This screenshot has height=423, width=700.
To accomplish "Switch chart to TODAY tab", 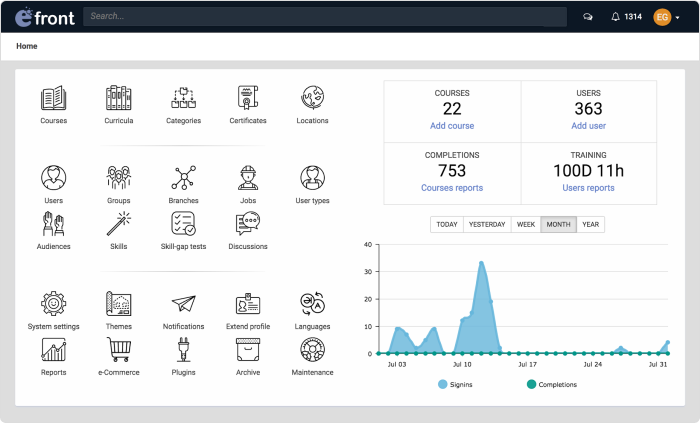I will [447, 224].
